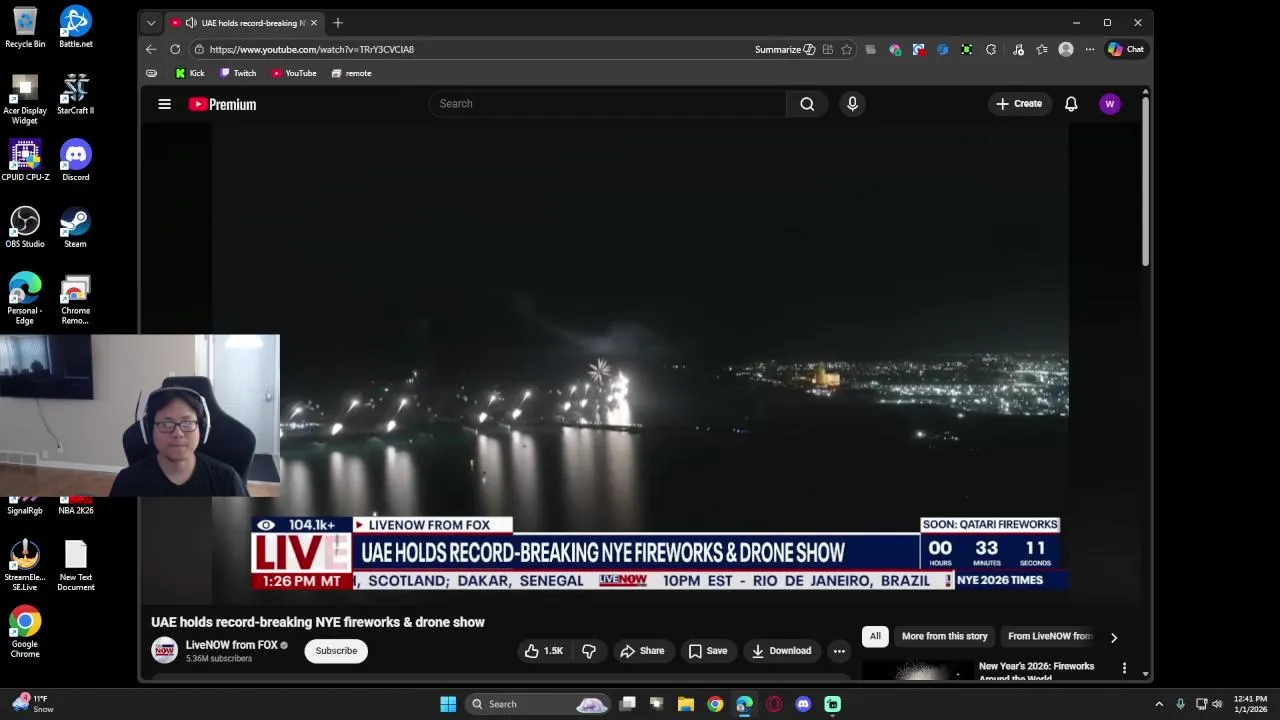This screenshot has width=1280, height=720.
Task: Click the Summarize button in address bar
Action: pyautogui.click(x=785, y=49)
